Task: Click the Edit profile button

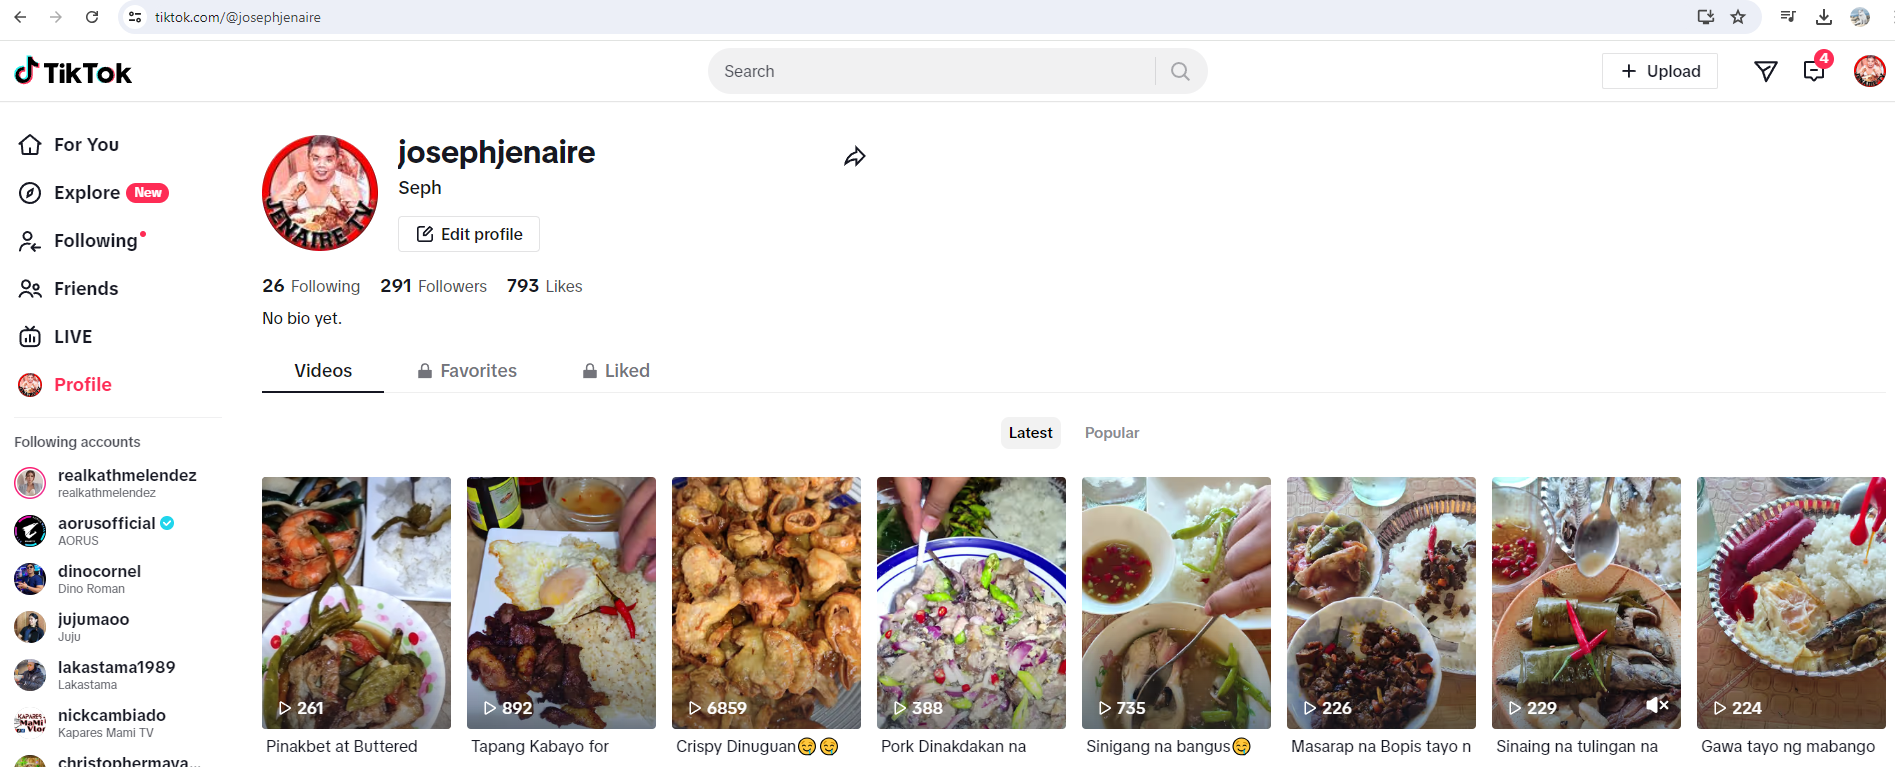Action: tap(469, 234)
